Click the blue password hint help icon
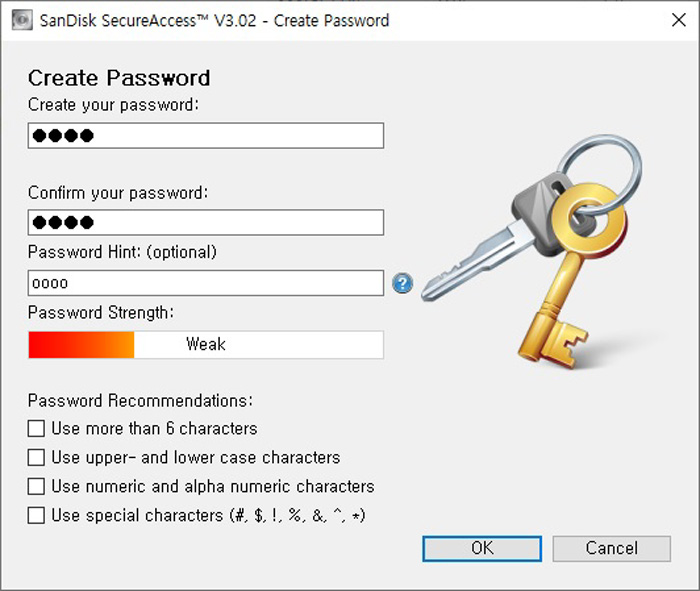This screenshot has height=591, width=700. (402, 283)
